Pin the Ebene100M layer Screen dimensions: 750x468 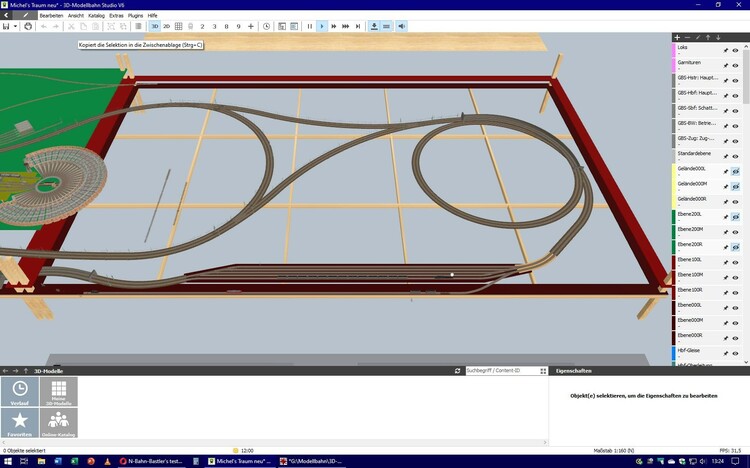726,278
